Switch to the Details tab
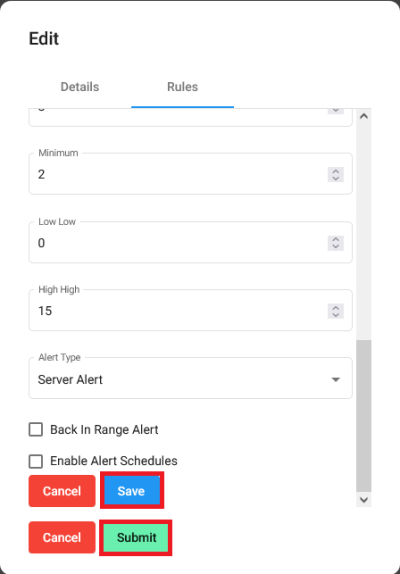The width and height of the screenshot is (400, 574). [80, 87]
